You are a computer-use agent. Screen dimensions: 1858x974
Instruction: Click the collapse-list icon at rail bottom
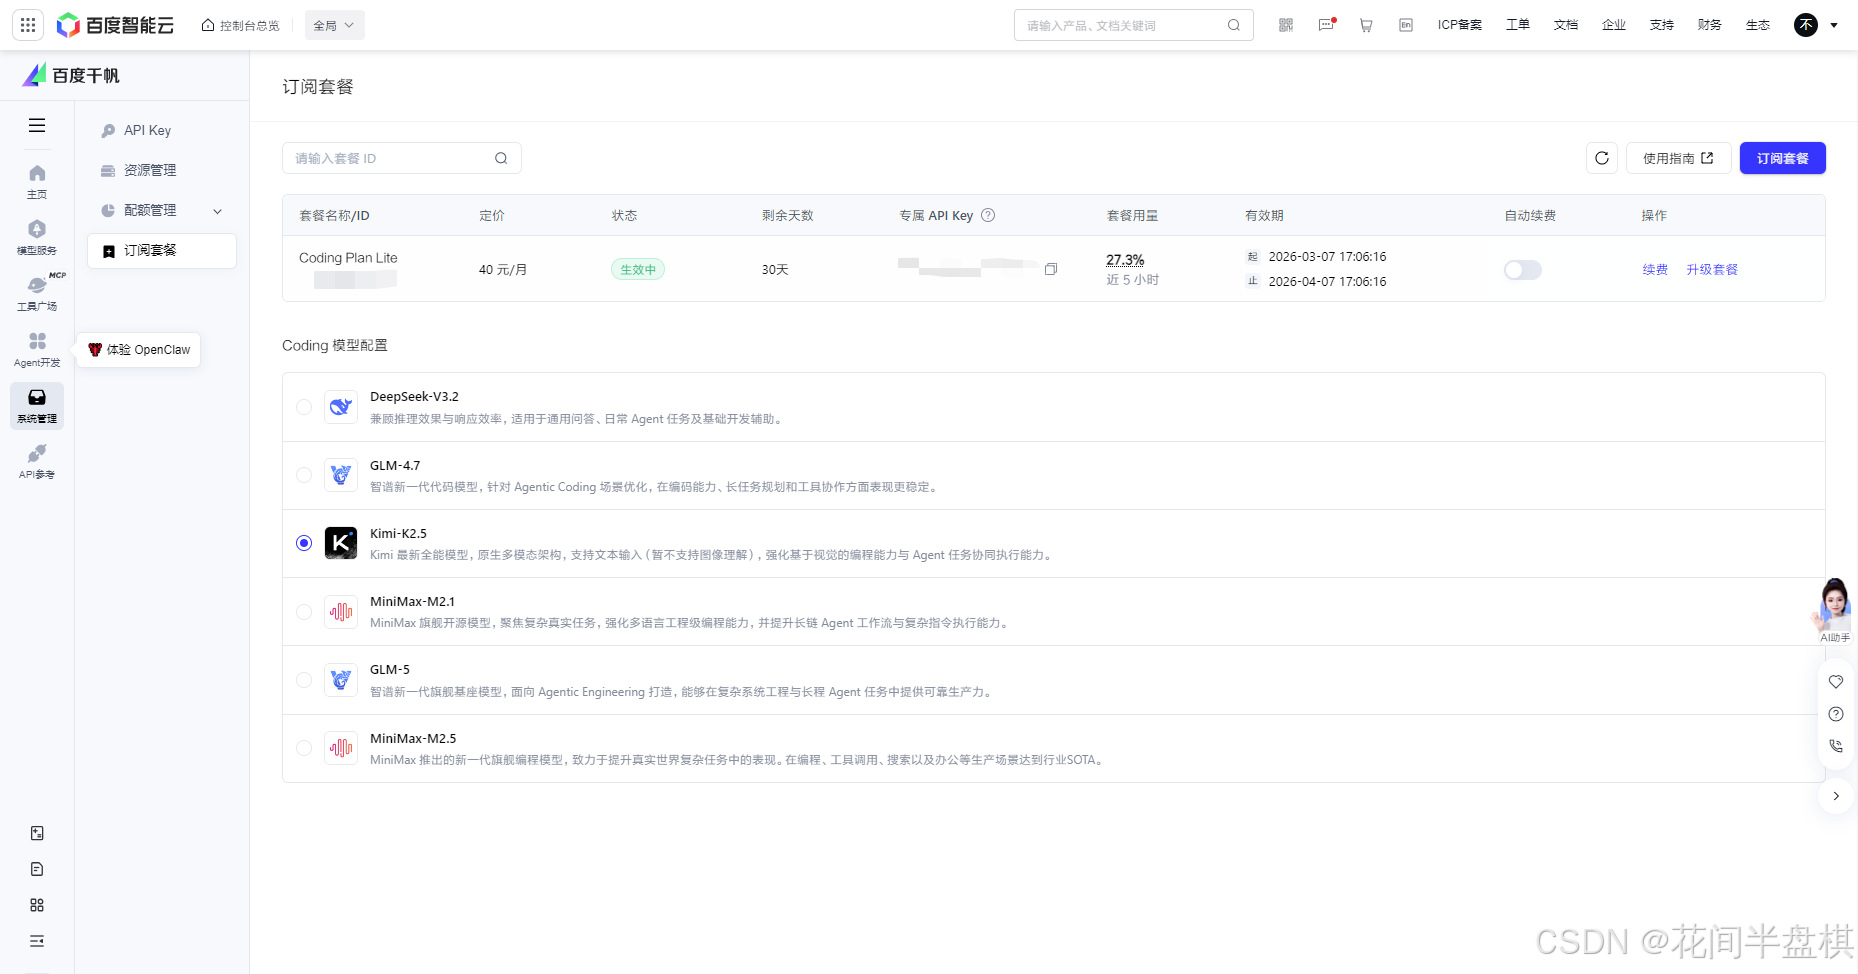(x=37, y=941)
